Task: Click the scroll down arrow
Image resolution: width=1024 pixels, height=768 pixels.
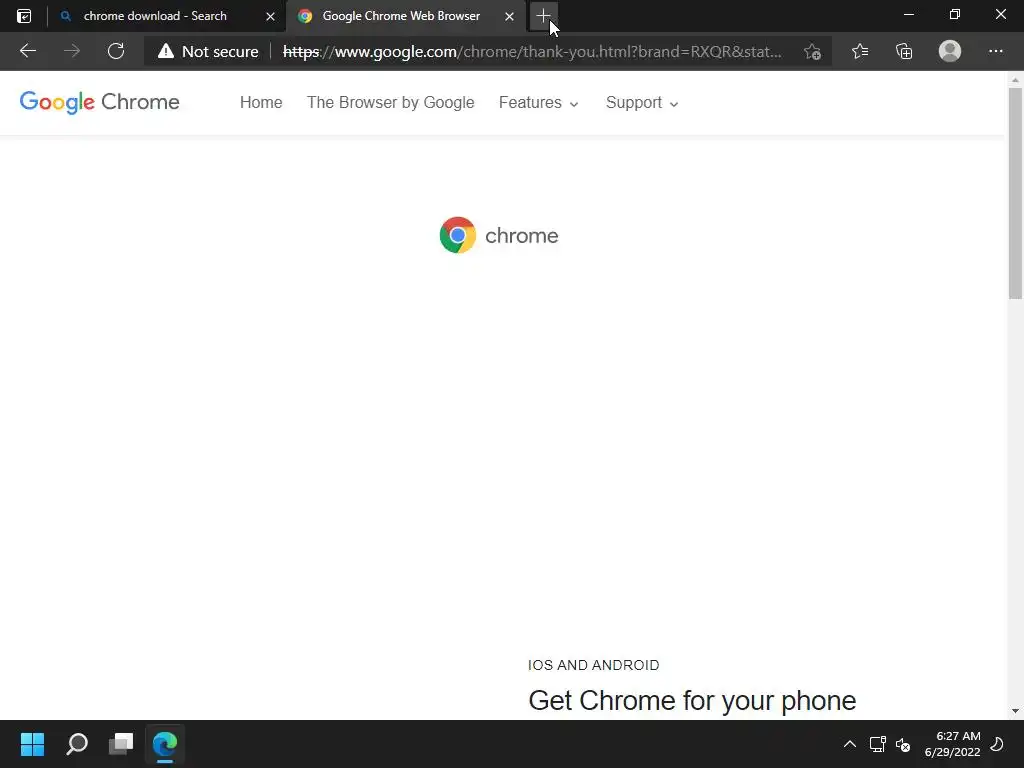Action: click(x=1015, y=711)
